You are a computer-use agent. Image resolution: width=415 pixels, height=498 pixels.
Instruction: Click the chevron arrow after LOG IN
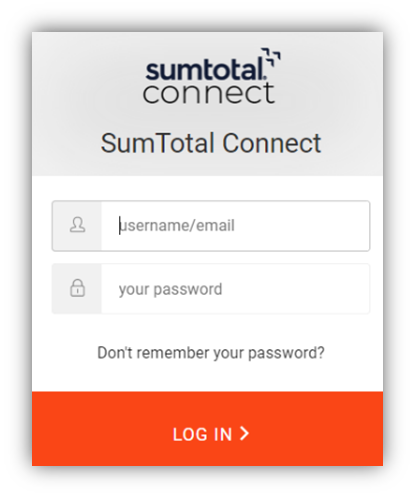click(x=244, y=434)
